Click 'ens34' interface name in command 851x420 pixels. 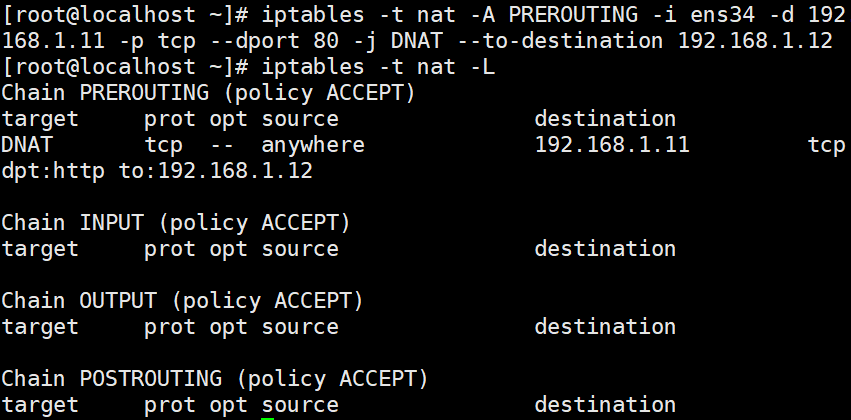coord(722,15)
